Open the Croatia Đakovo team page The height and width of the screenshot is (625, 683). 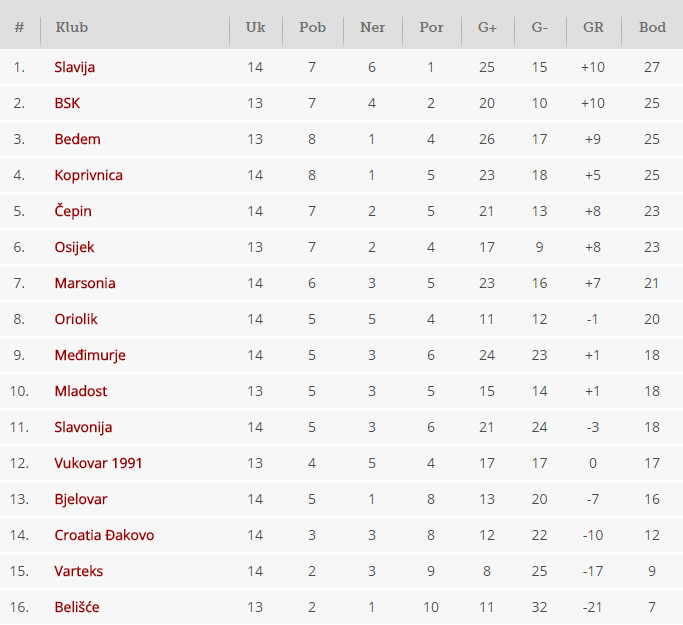click(x=104, y=535)
